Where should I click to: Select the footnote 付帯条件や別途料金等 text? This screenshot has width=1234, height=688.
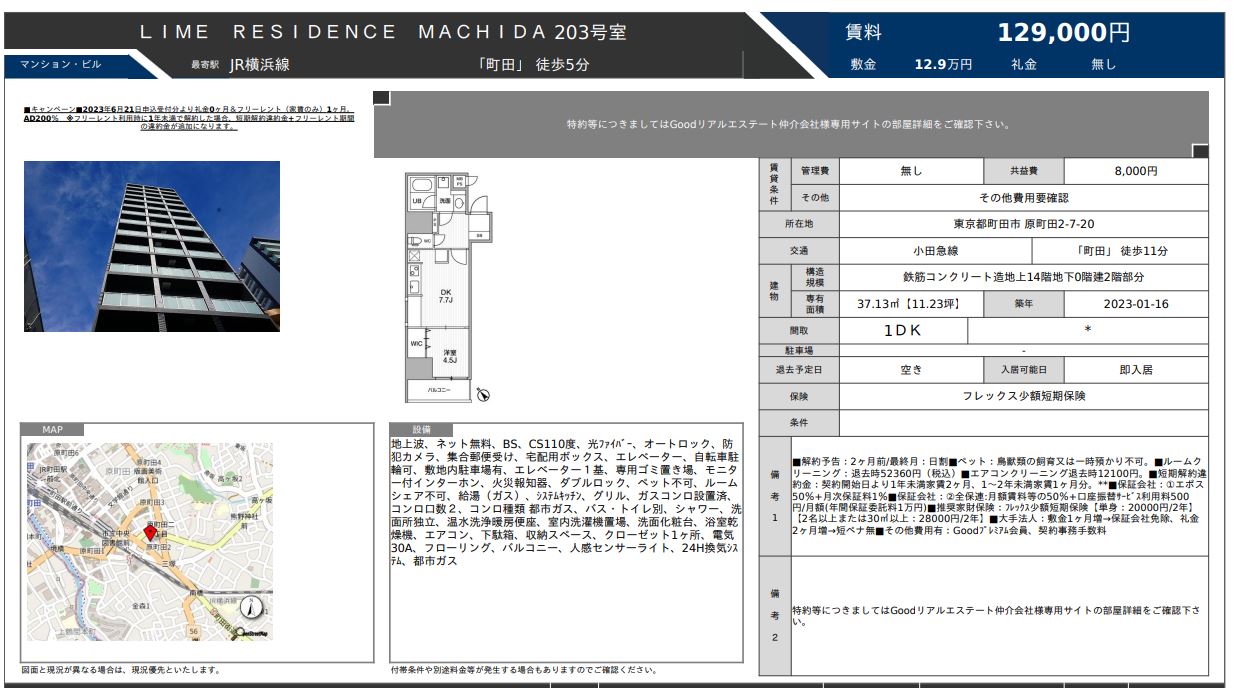click(524, 671)
